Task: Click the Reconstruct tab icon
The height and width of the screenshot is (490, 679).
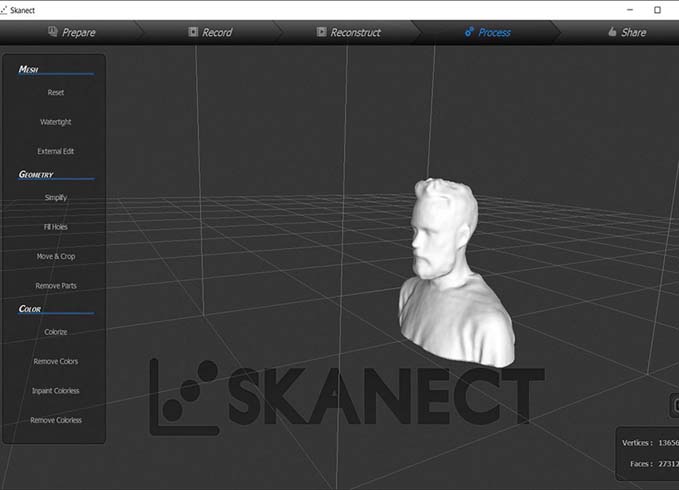Action: (321, 32)
